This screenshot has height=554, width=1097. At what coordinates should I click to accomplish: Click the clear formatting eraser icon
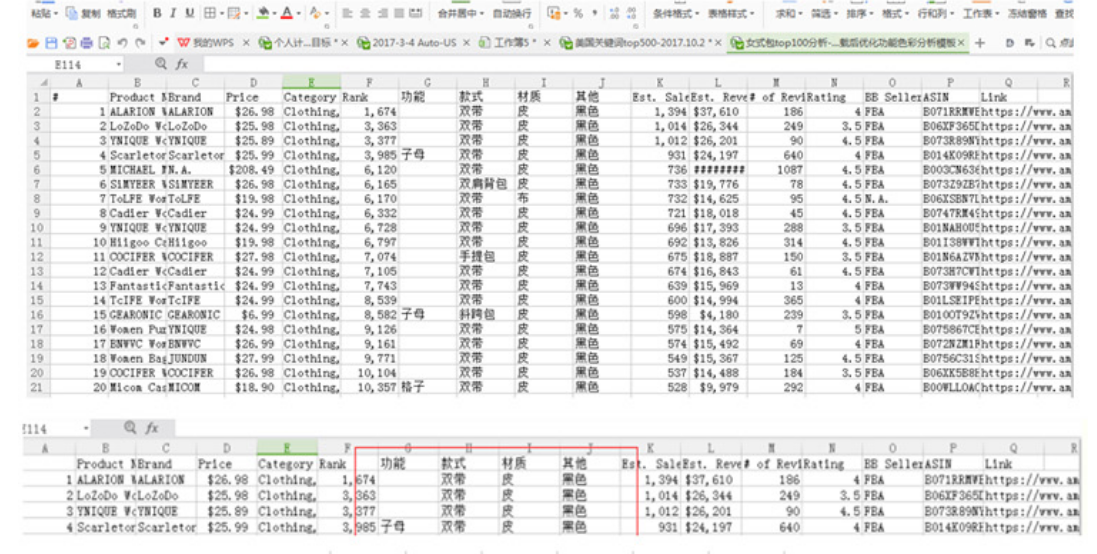[315, 13]
